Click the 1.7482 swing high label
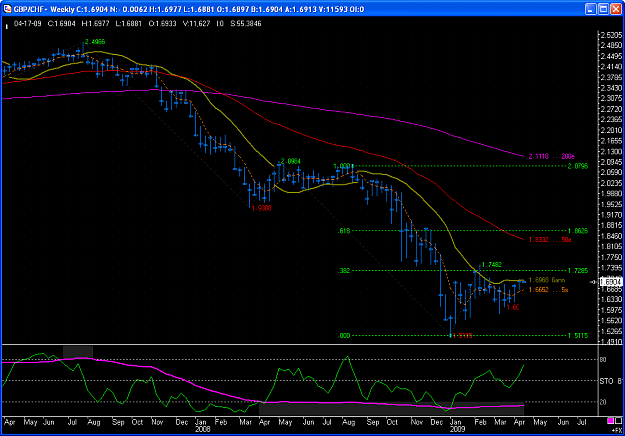The image size is (625, 436). (x=492, y=265)
